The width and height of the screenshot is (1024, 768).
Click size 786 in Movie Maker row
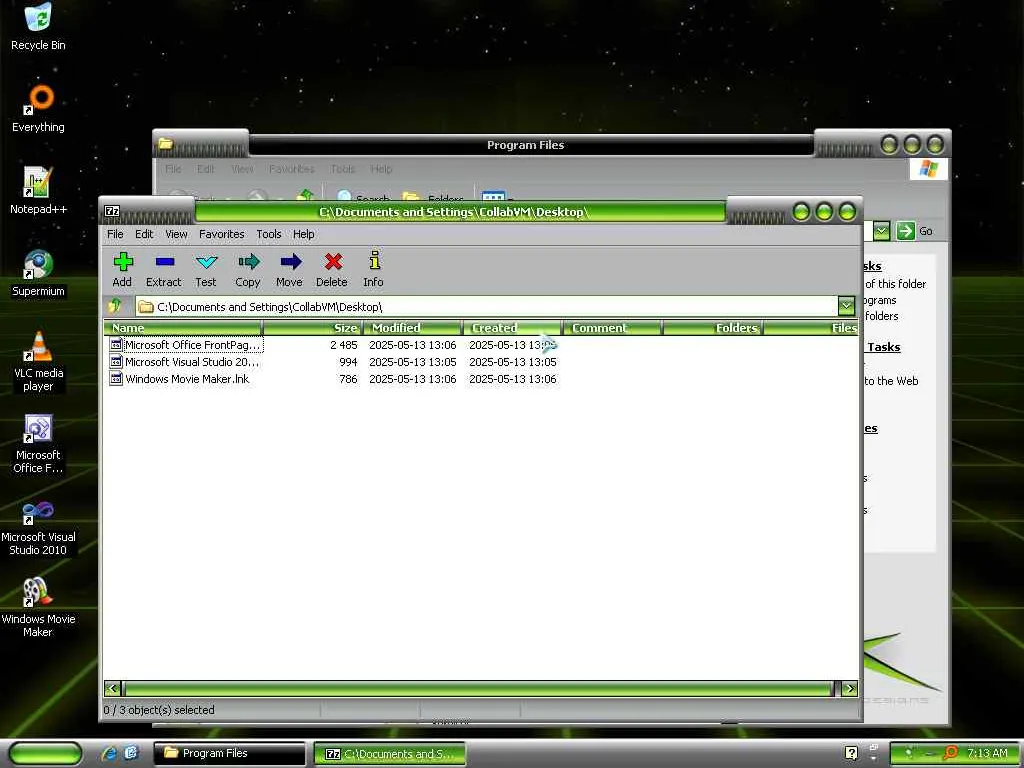click(x=348, y=379)
